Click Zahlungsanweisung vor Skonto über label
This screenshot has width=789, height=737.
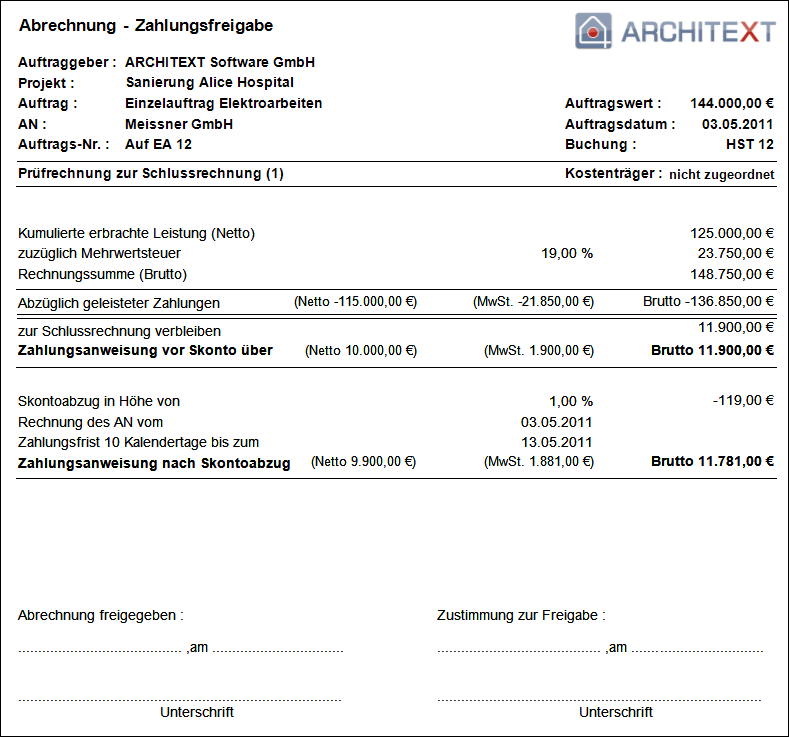(145, 351)
